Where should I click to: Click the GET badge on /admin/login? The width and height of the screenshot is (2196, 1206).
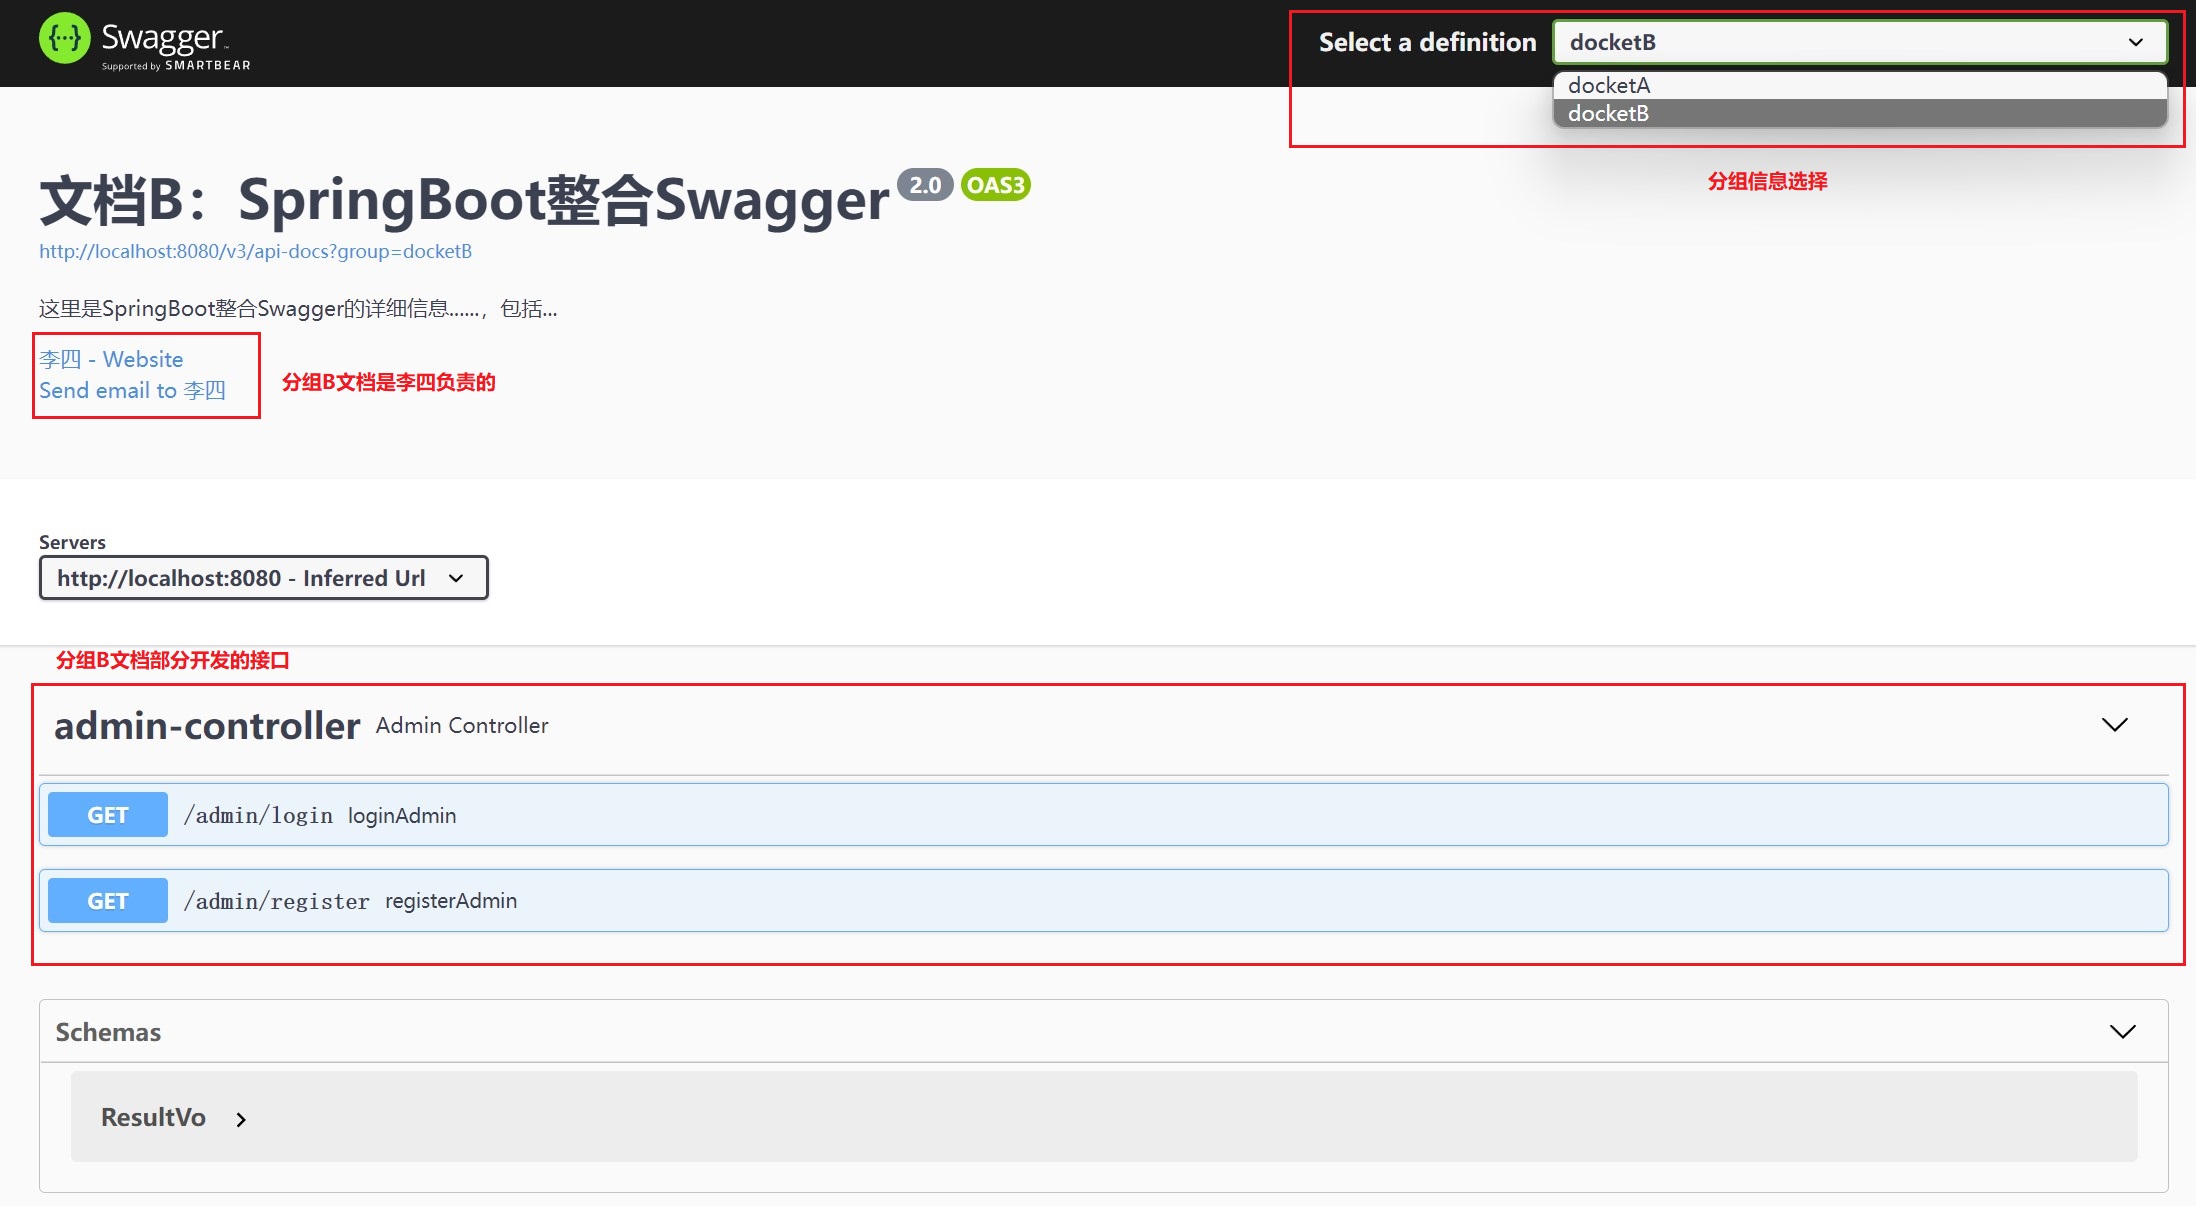point(106,814)
